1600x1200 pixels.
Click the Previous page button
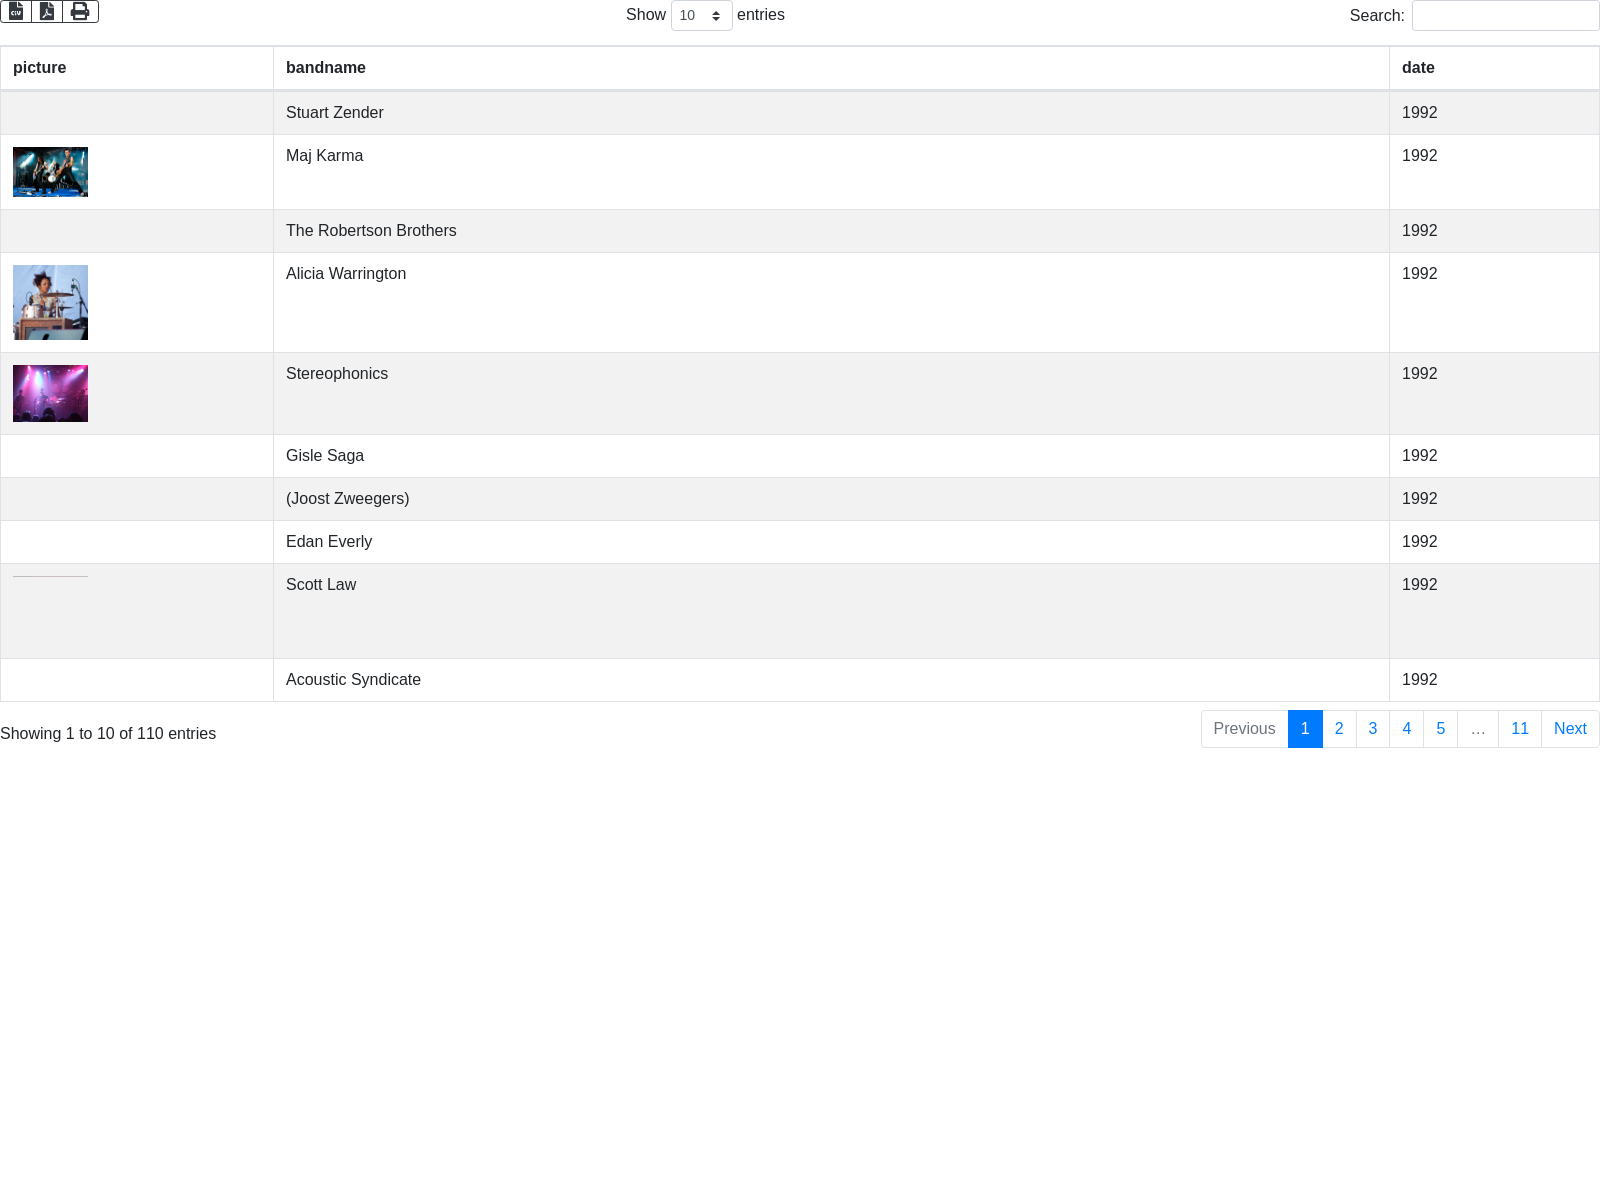click(1244, 729)
